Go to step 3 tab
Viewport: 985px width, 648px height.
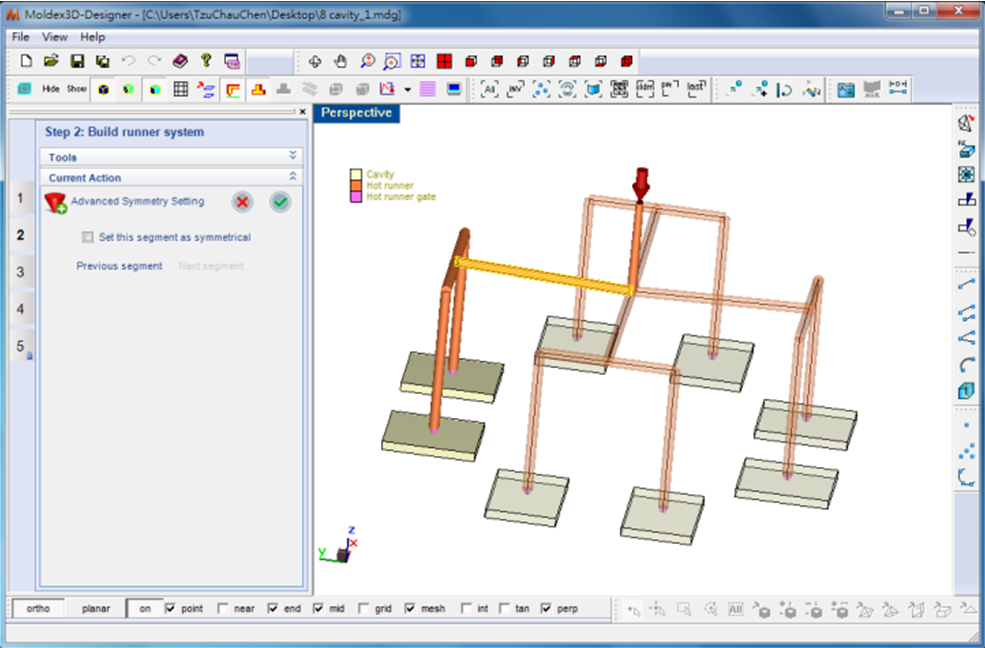click(x=20, y=272)
